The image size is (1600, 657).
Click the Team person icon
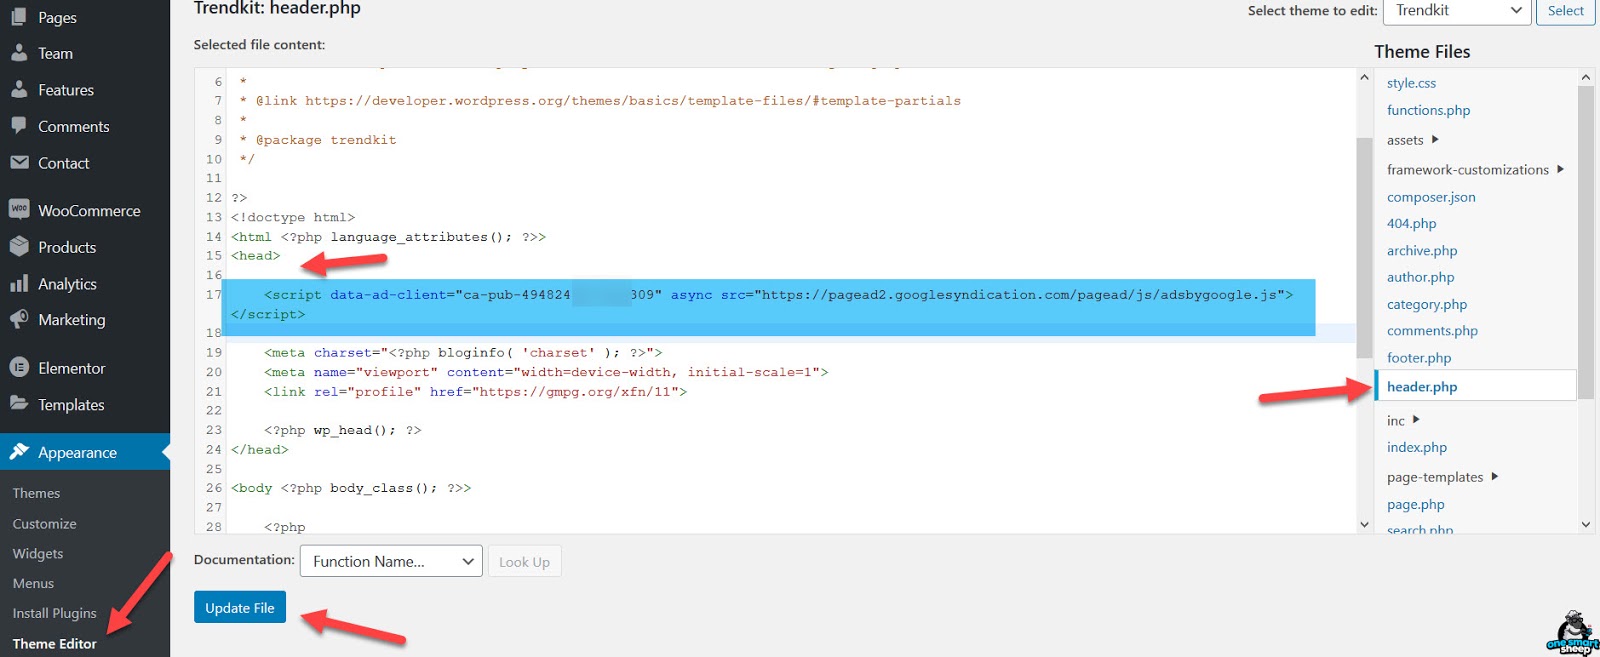pyautogui.click(x=19, y=53)
